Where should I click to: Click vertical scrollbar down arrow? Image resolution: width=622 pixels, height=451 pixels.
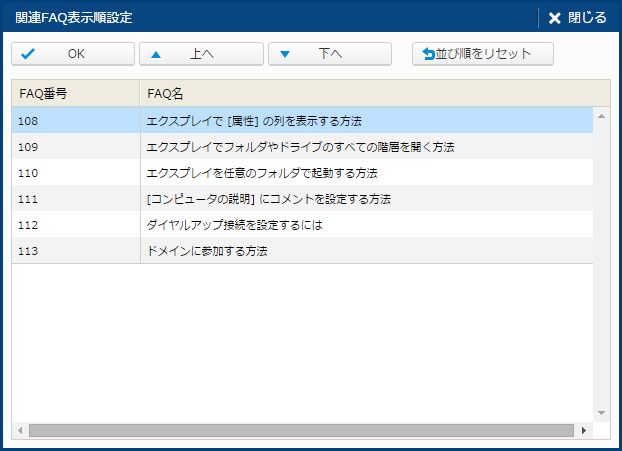601,412
